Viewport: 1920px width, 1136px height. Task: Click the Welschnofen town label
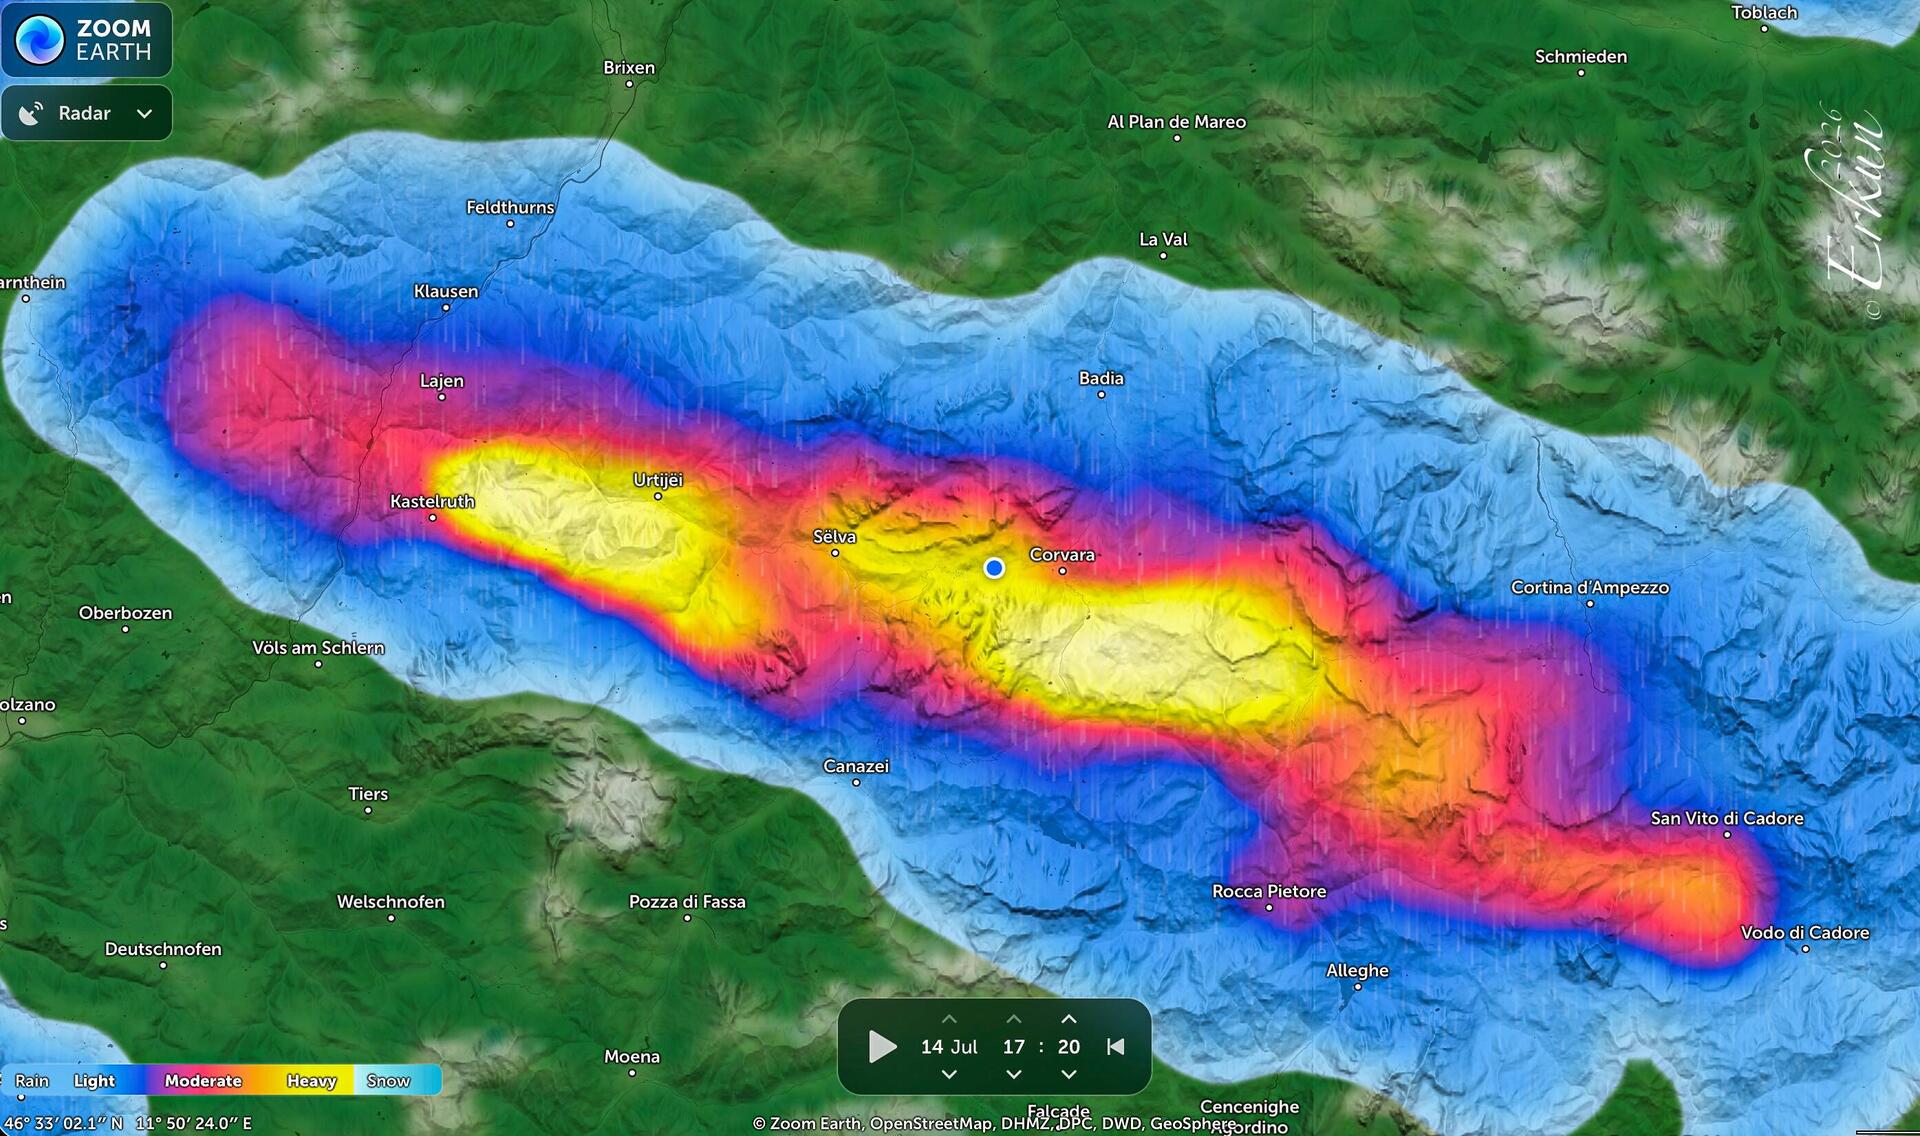click(391, 902)
